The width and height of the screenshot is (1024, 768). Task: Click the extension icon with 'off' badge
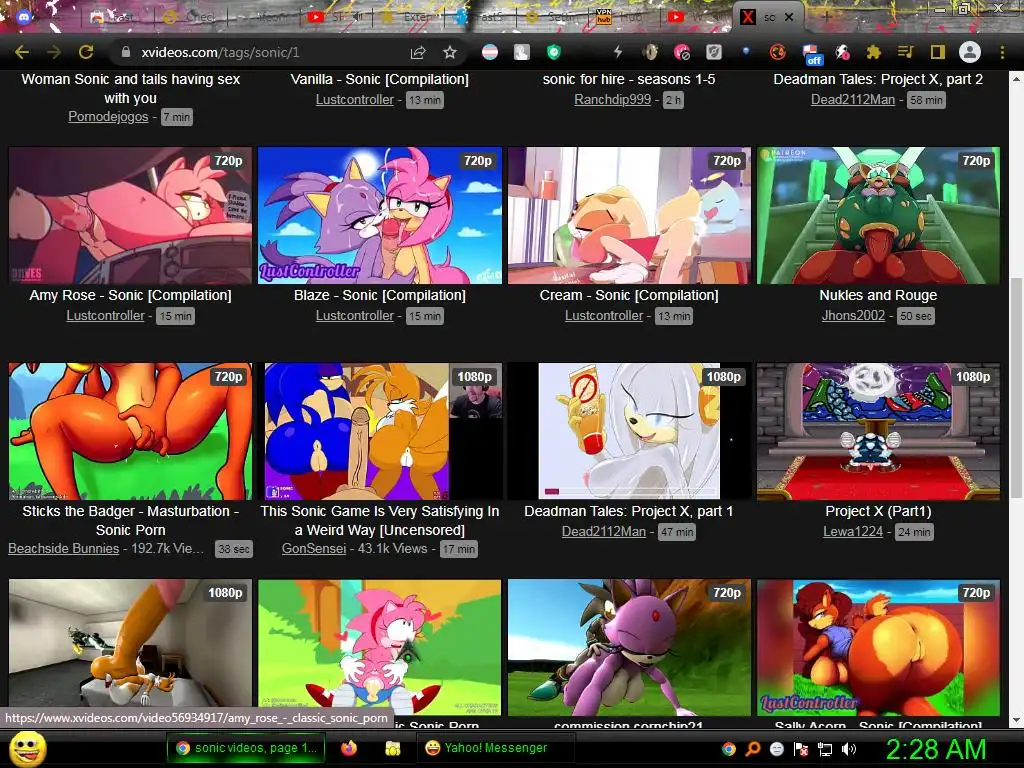[811, 54]
